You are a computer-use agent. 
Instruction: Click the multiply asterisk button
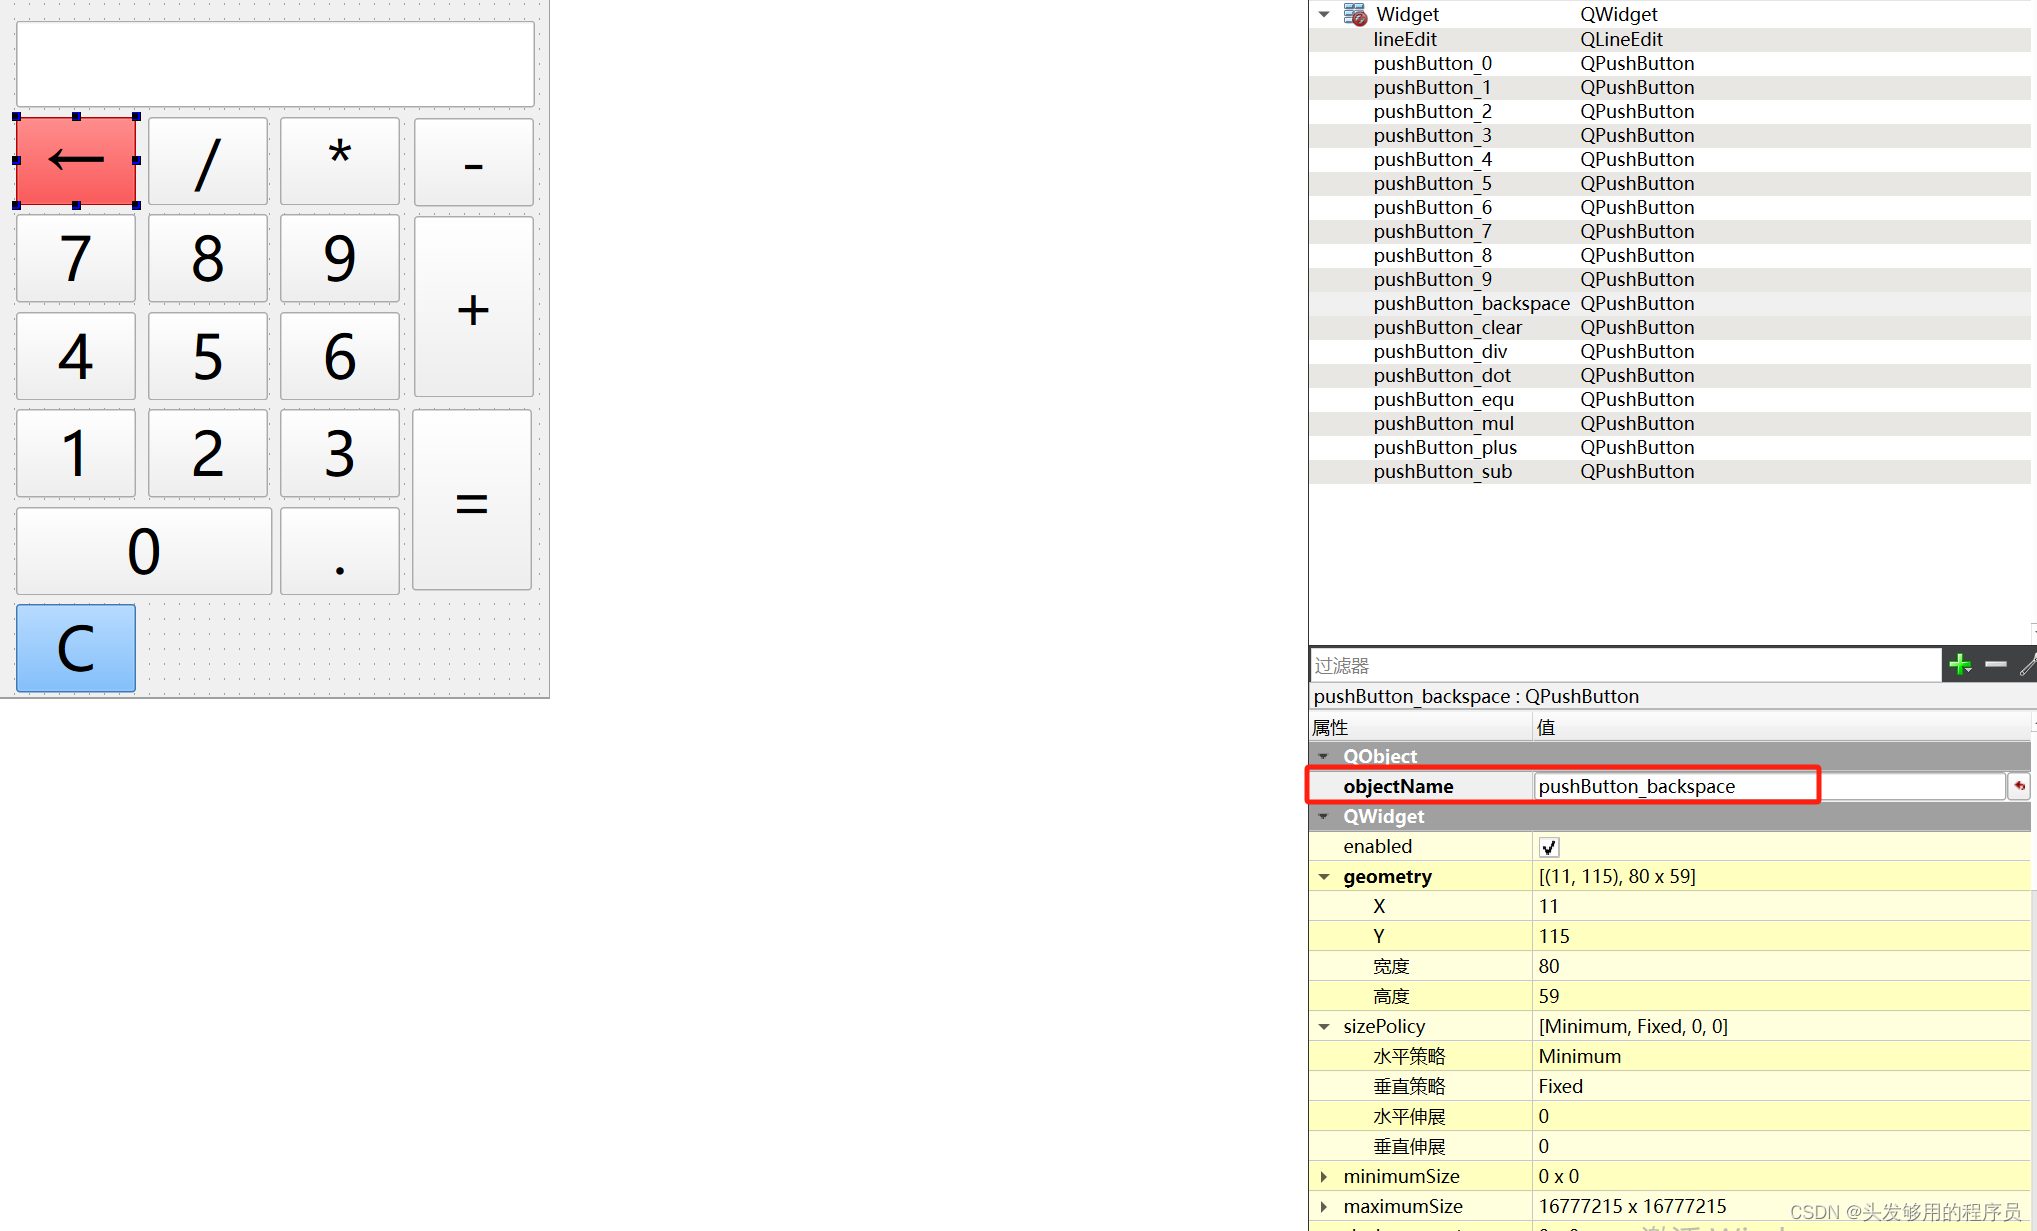[340, 161]
